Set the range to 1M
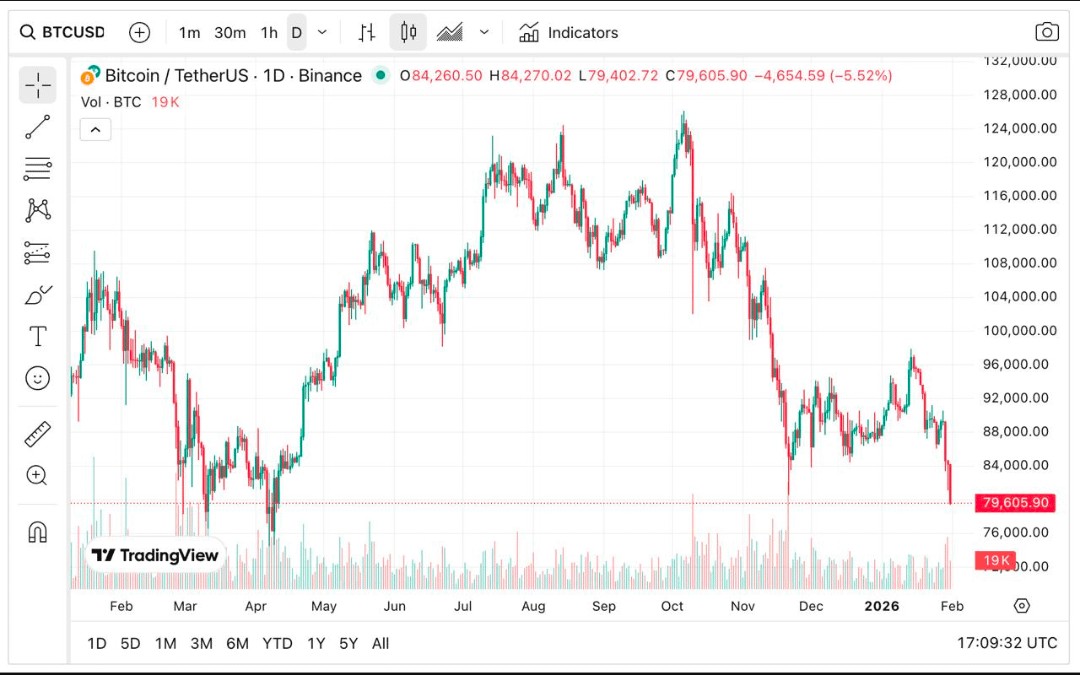 click(165, 643)
